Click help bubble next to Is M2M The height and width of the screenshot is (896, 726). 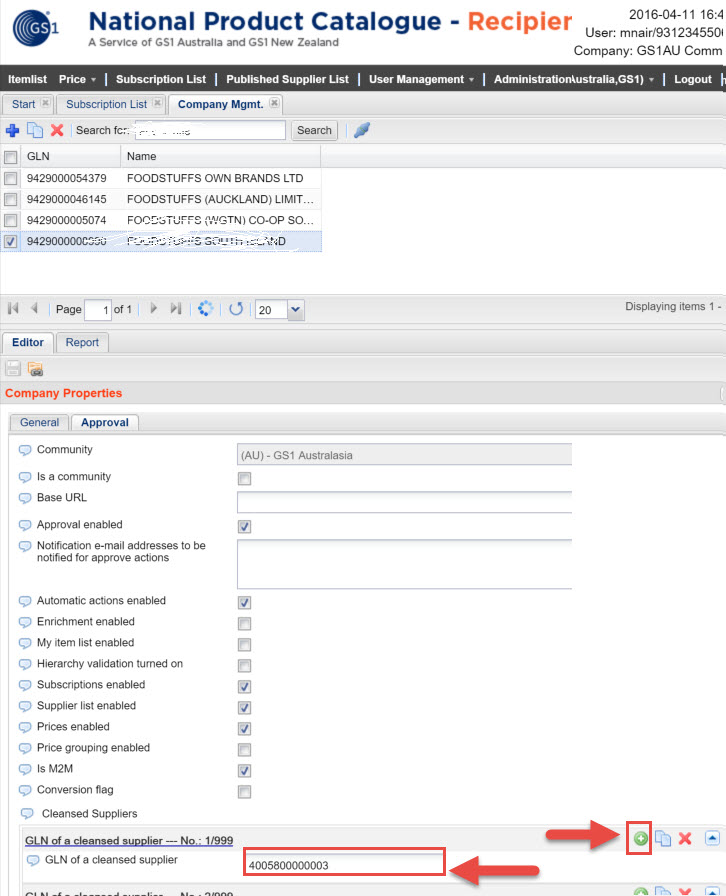25,770
